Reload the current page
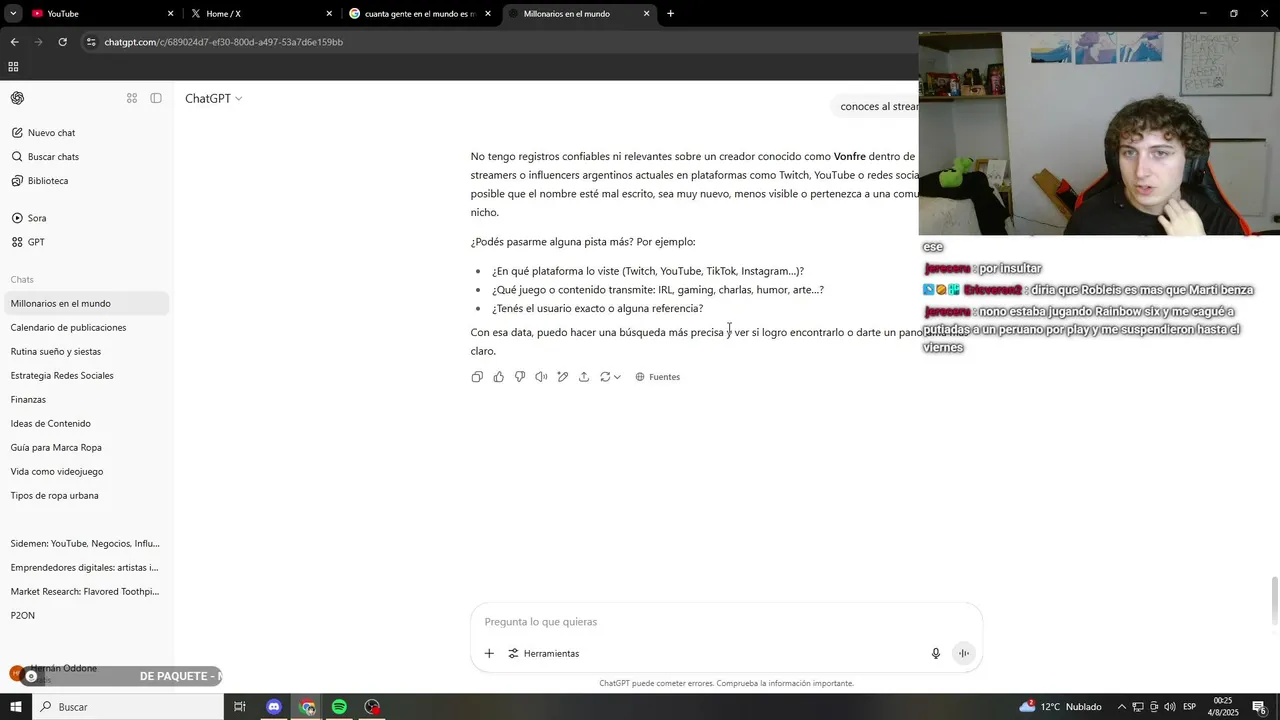 [x=62, y=42]
